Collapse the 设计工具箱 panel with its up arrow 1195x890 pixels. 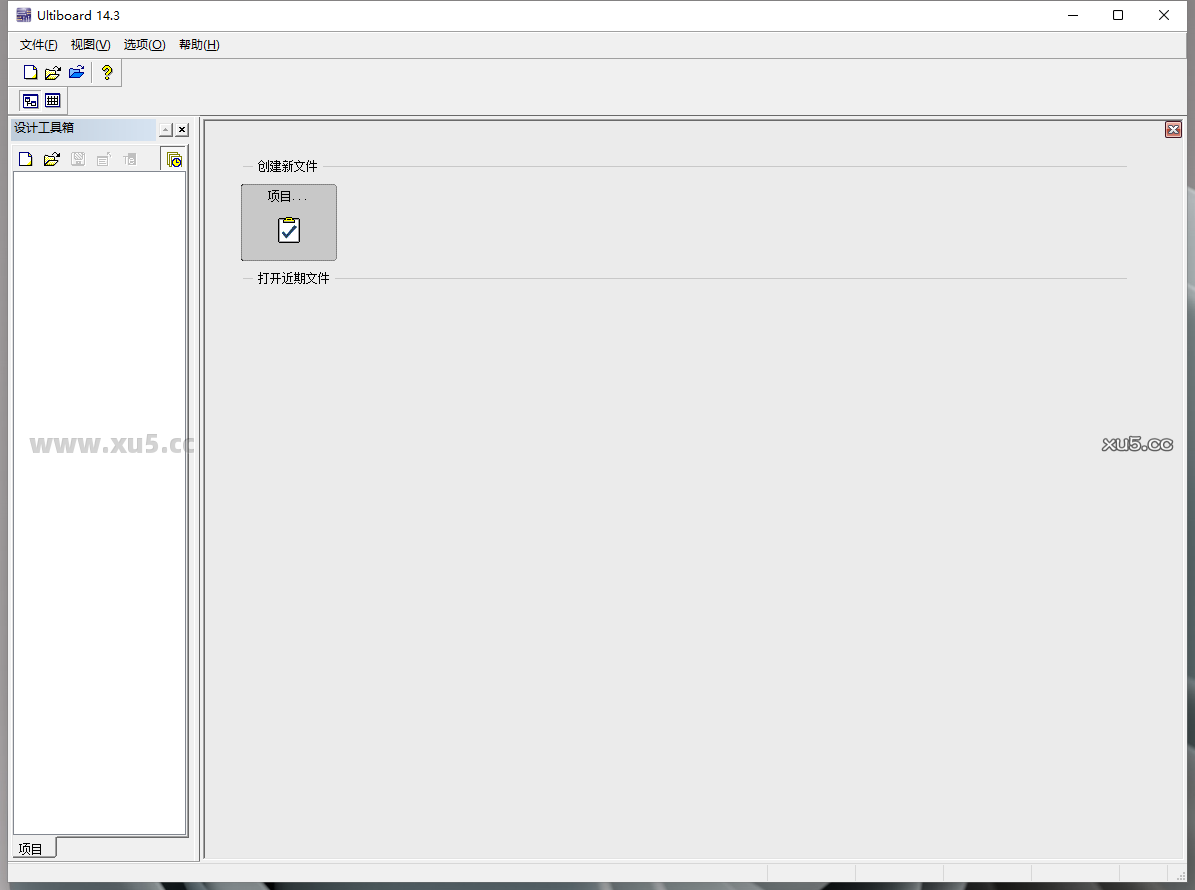click(x=166, y=129)
